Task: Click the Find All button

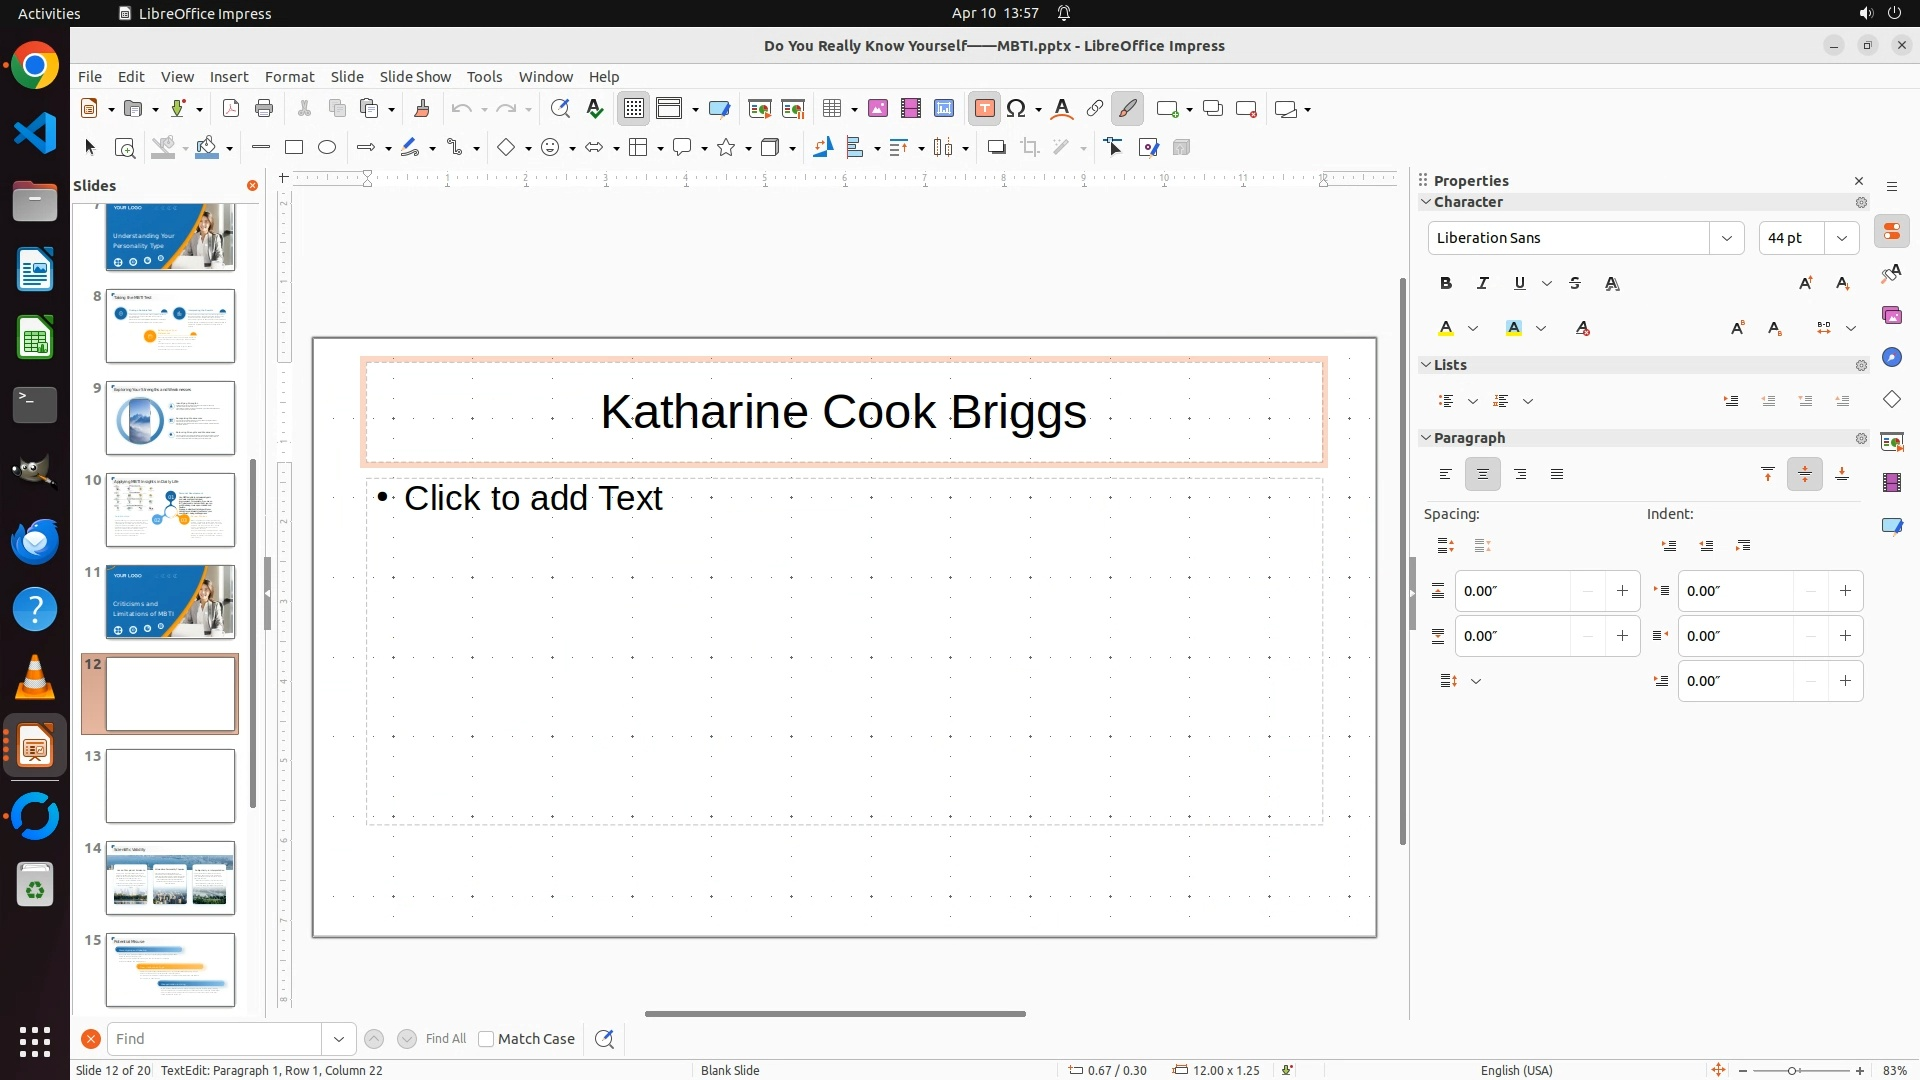Action: pyautogui.click(x=445, y=1039)
